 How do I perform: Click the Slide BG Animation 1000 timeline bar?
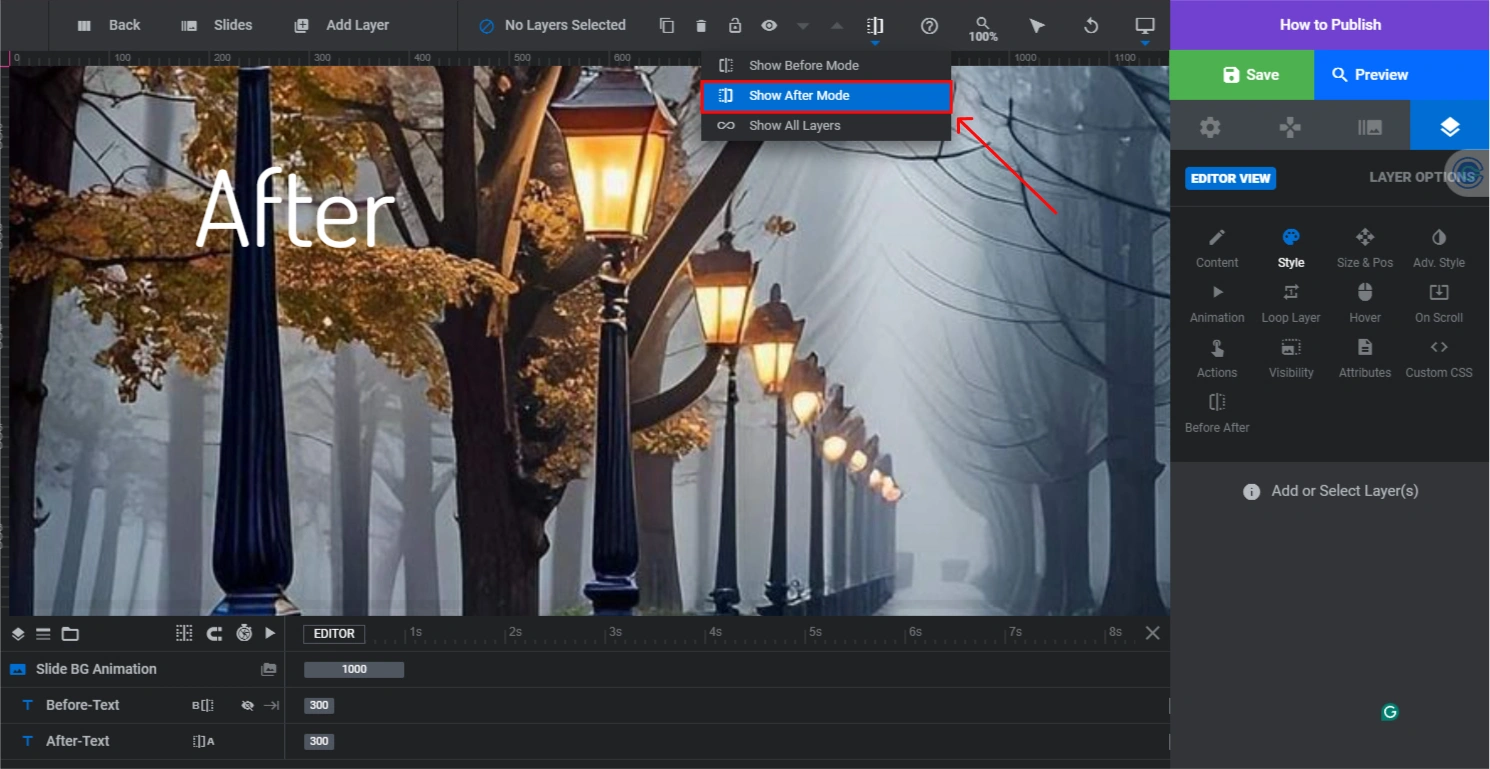pyautogui.click(x=354, y=669)
